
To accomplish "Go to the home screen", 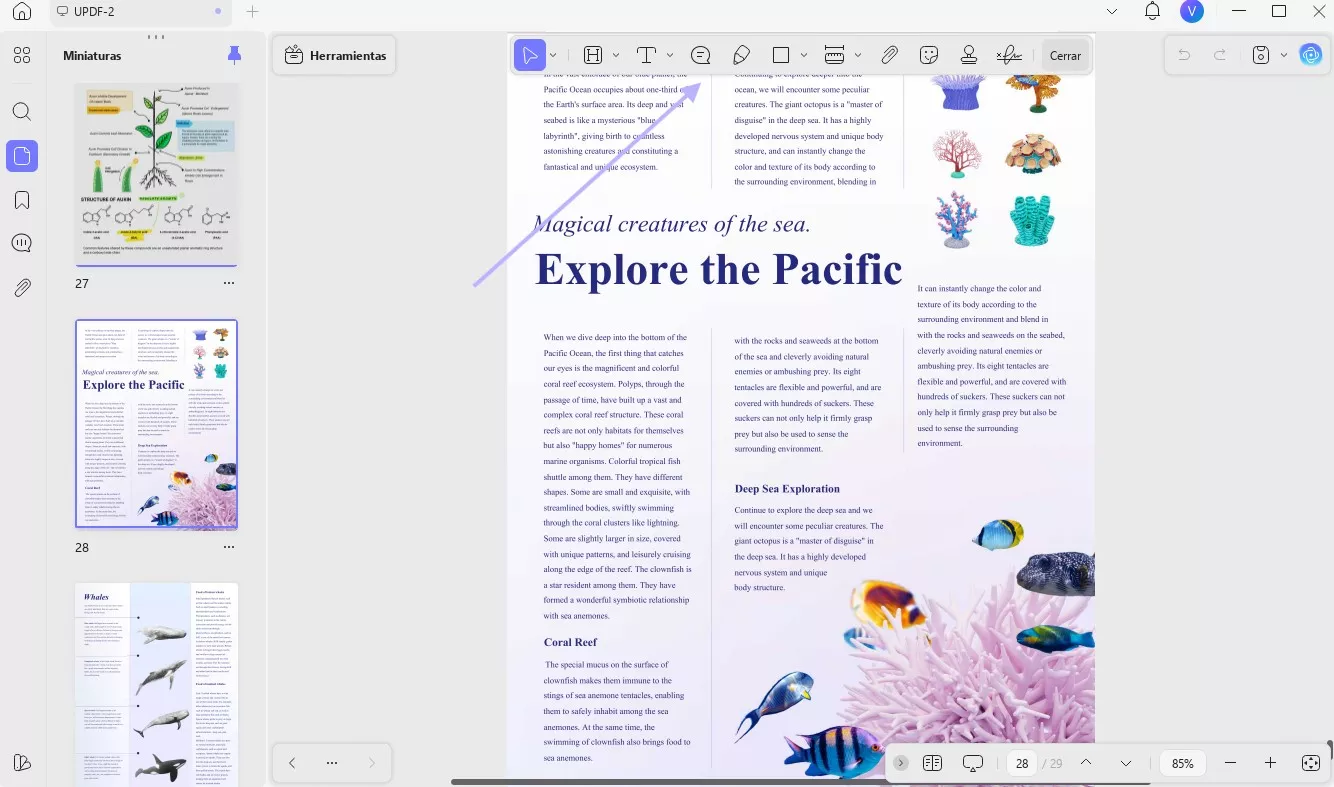I will pyautogui.click(x=22, y=12).
